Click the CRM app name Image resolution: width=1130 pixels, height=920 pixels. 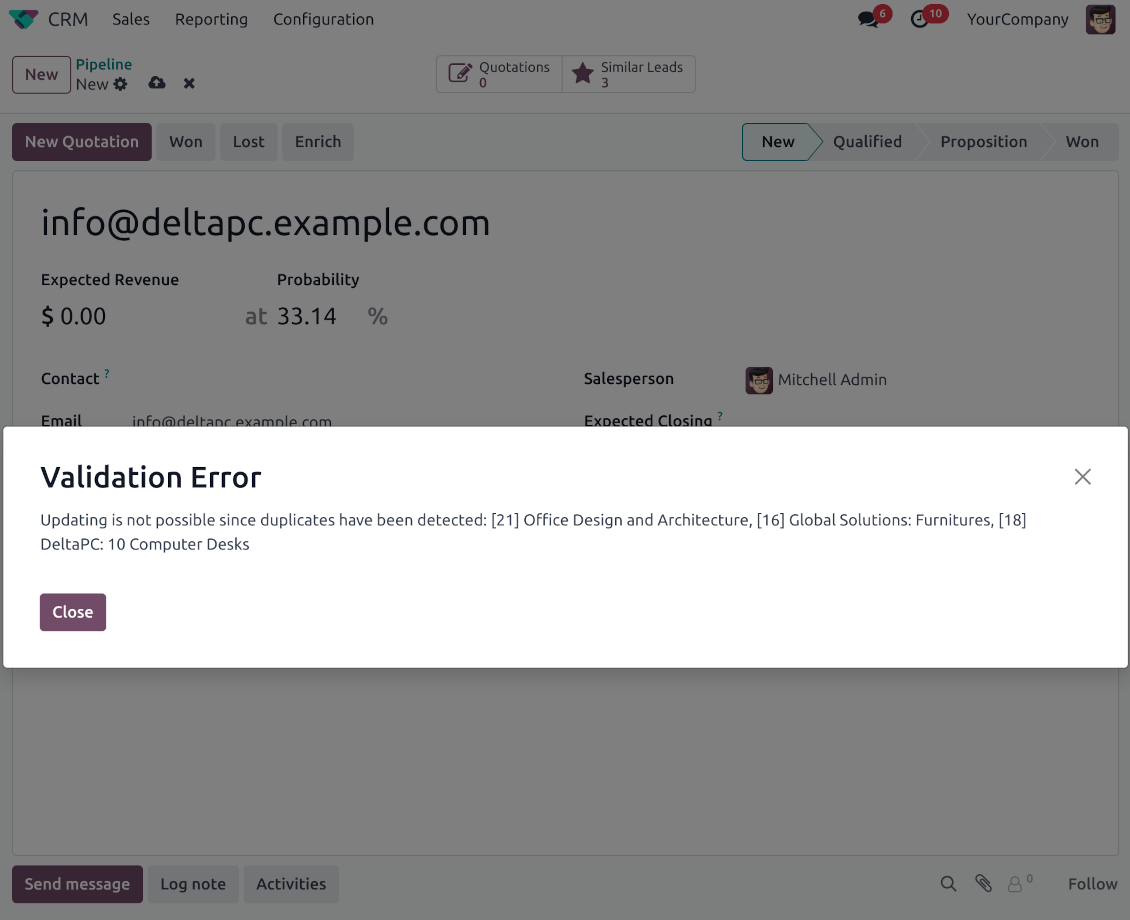pos(68,19)
